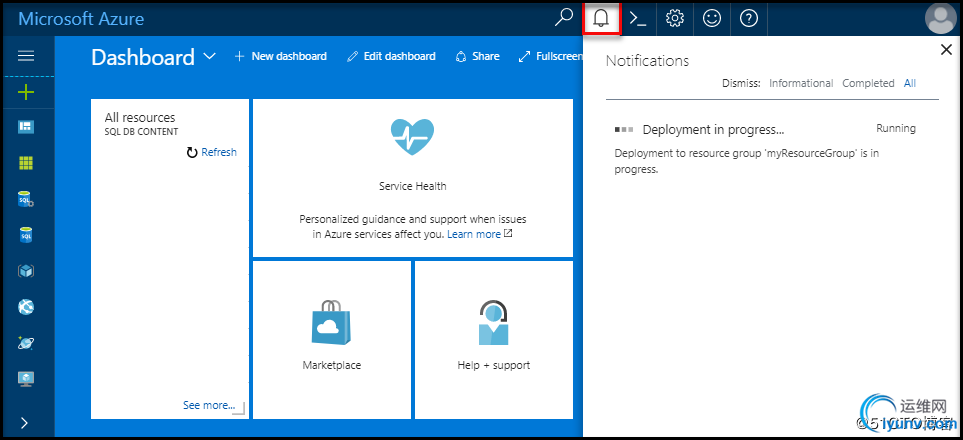This screenshot has width=963, height=440.
Task: Open Azure Cosmos DB planet icon in sidebar
Action: click(x=26, y=343)
